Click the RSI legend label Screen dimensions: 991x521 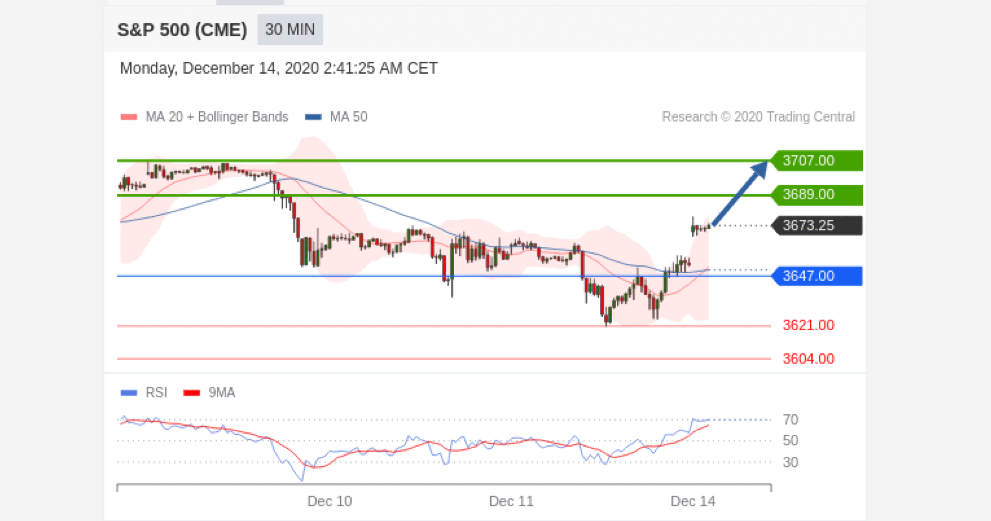tap(156, 393)
